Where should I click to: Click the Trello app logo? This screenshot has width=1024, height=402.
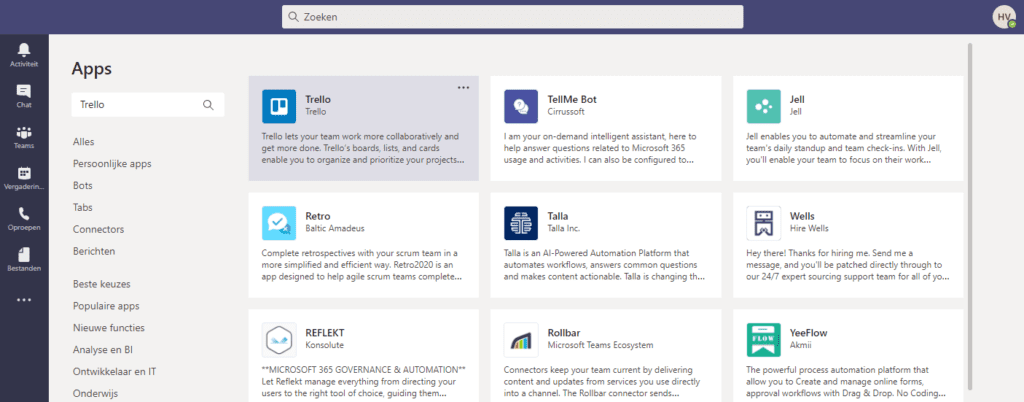[279, 106]
